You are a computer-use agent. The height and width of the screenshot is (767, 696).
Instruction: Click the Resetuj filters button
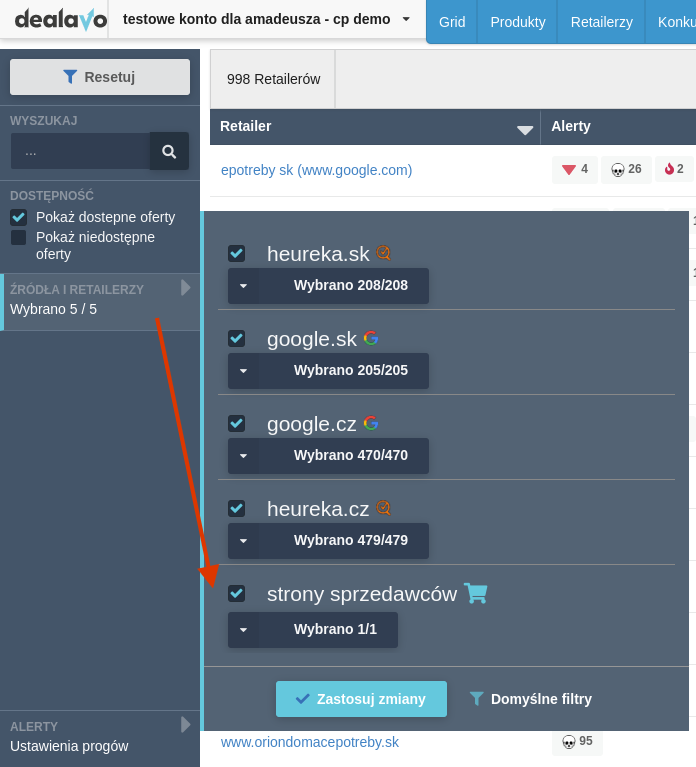pos(100,77)
